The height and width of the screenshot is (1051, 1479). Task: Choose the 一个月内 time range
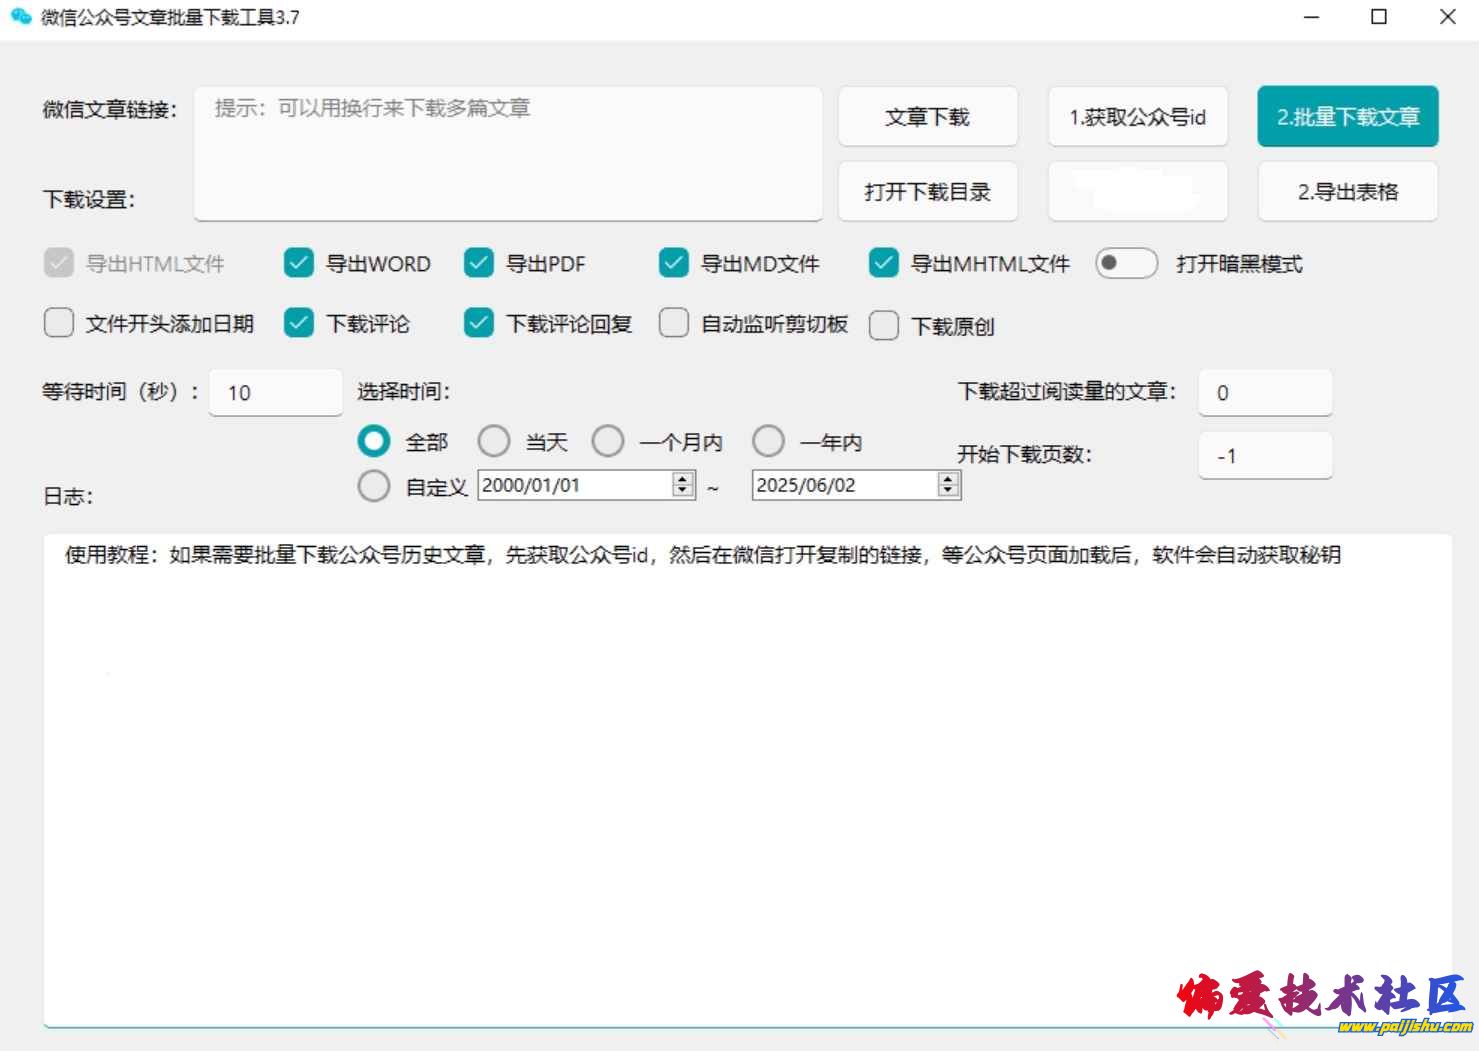coord(608,441)
